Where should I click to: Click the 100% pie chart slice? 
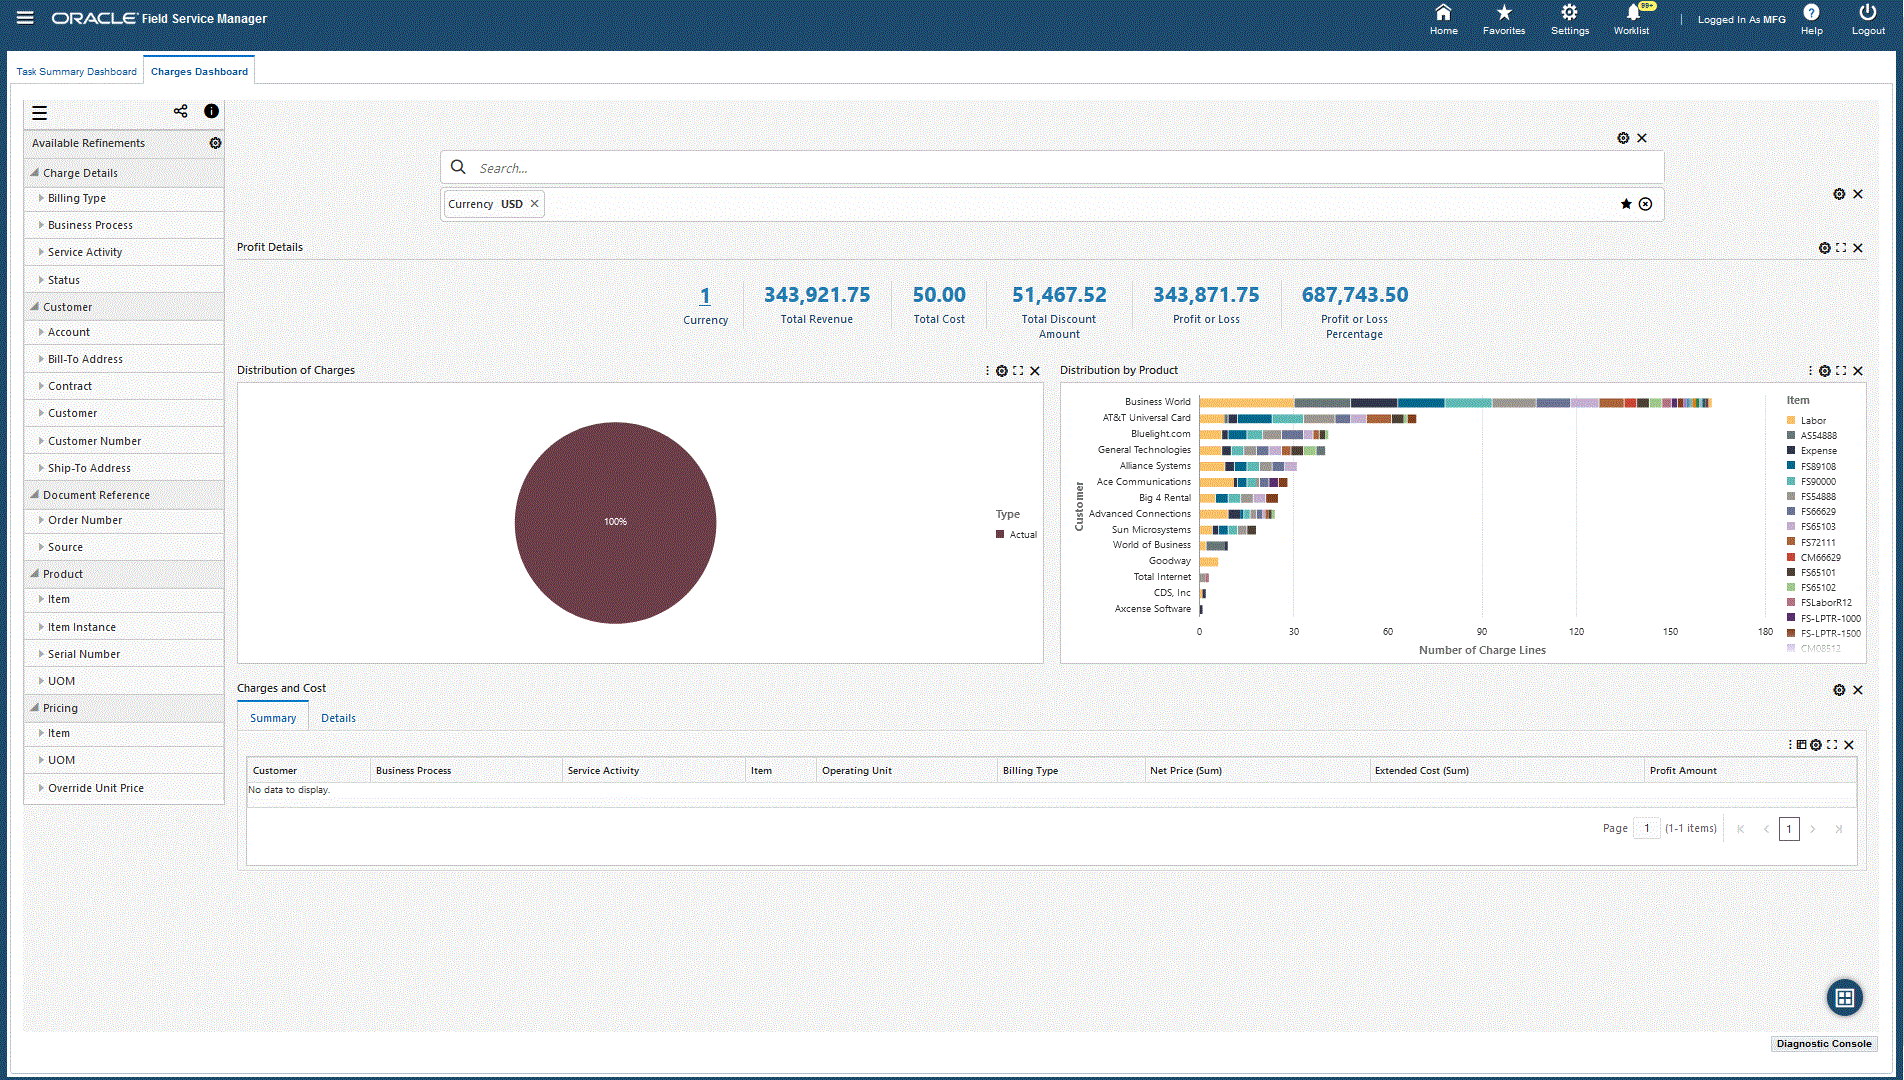coord(615,522)
